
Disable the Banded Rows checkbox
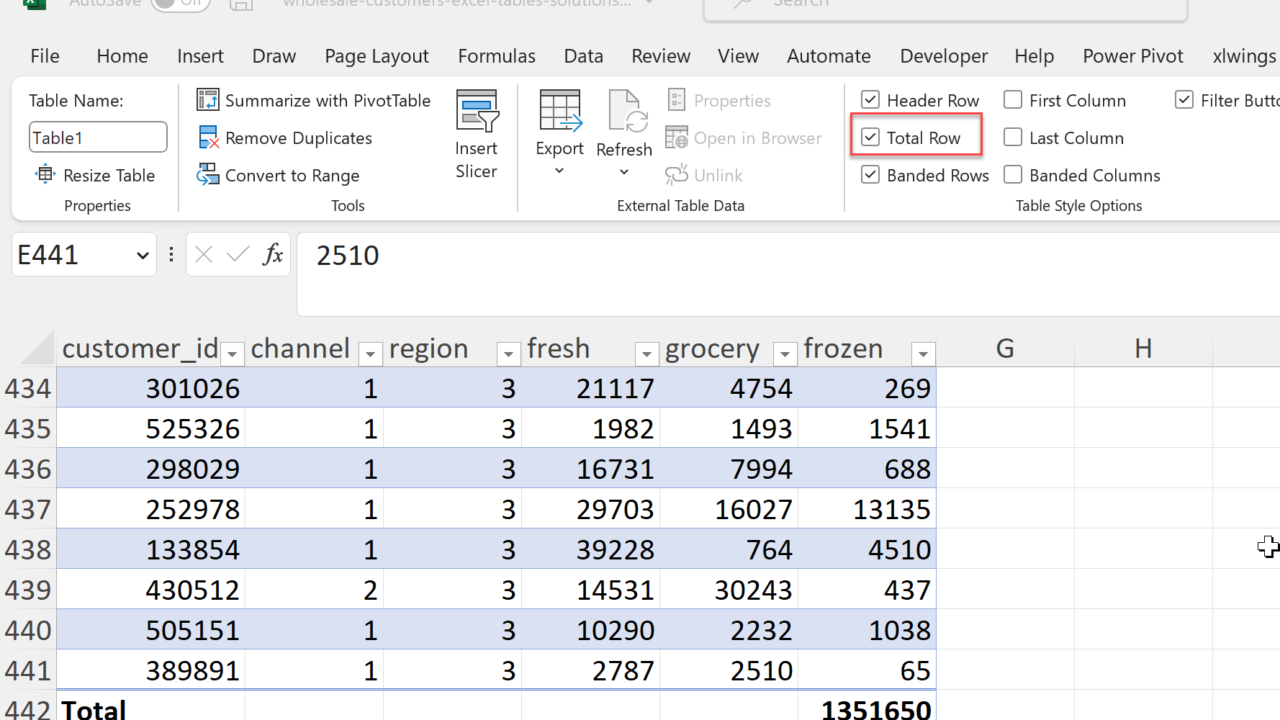tap(871, 175)
